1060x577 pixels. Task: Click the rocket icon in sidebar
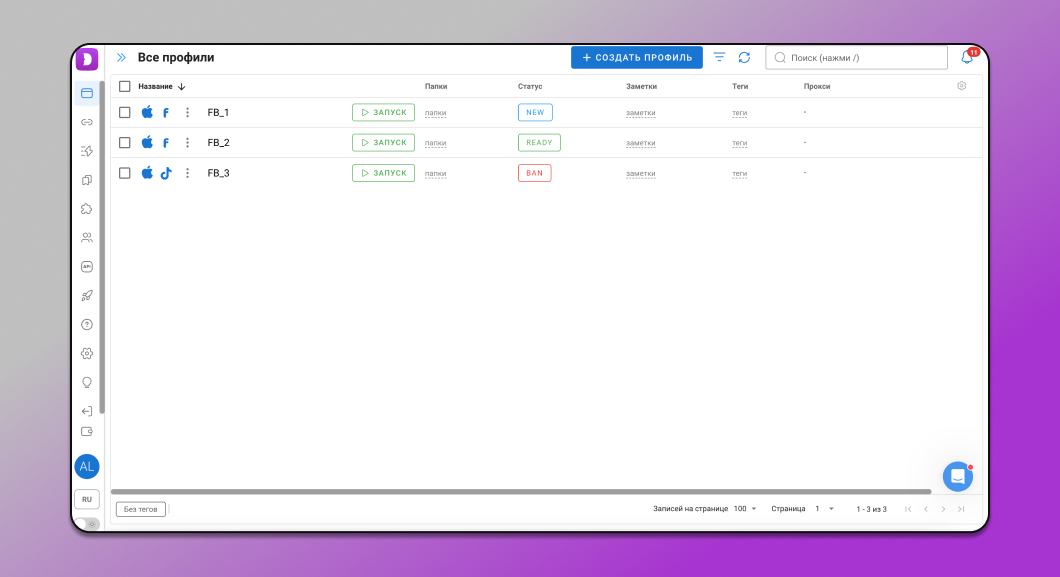87,296
